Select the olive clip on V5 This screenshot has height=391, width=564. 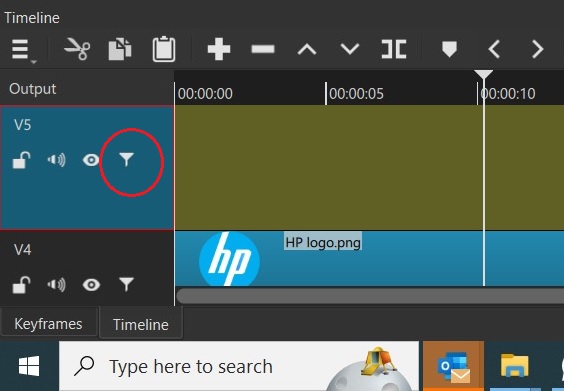369,167
